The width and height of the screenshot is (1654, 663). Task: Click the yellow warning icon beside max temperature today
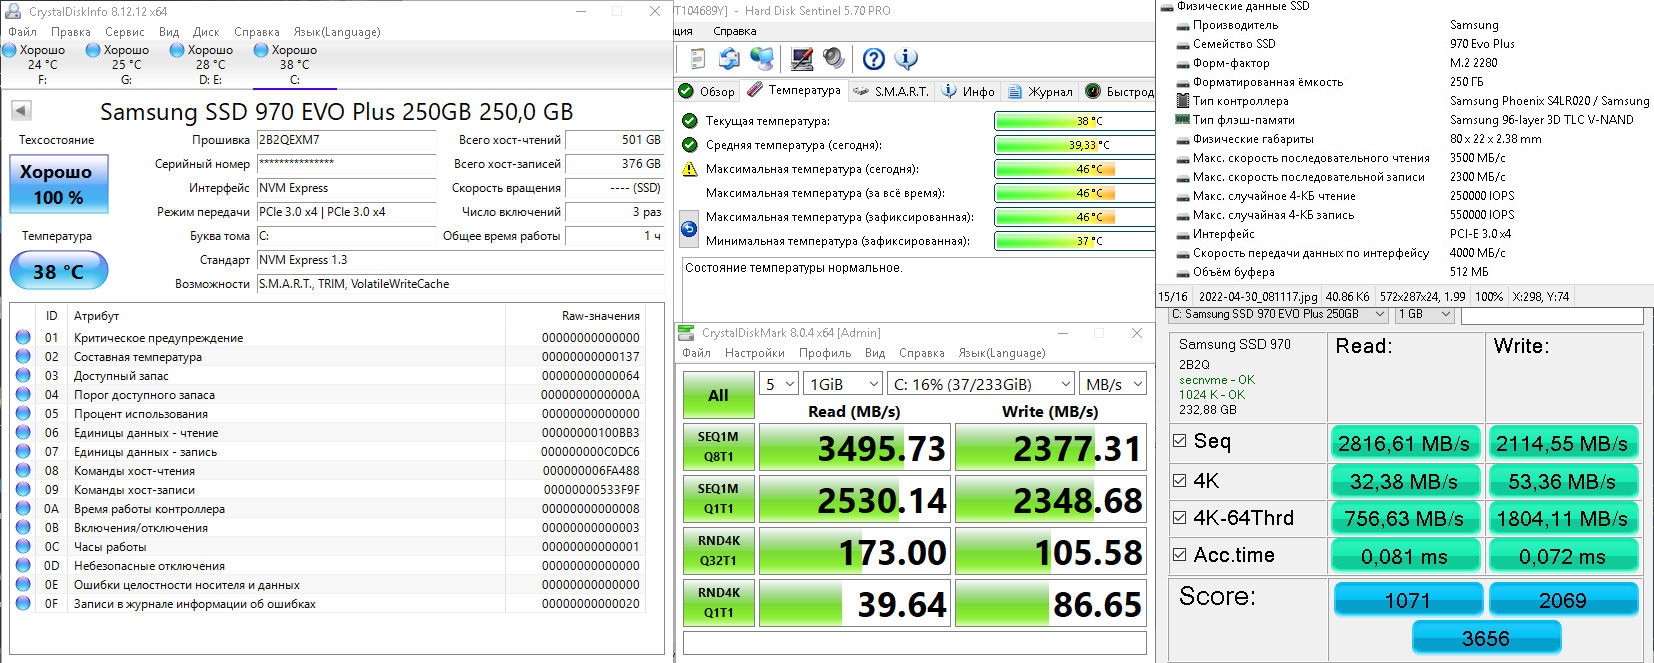coord(689,169)
